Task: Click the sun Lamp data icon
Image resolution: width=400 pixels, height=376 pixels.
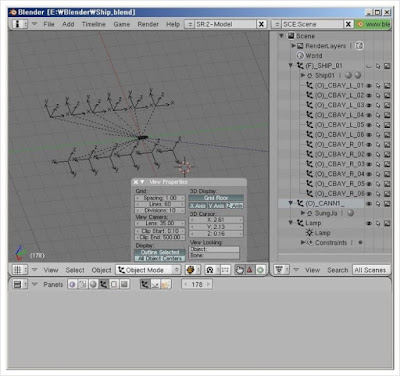Action: click(309, 233)
